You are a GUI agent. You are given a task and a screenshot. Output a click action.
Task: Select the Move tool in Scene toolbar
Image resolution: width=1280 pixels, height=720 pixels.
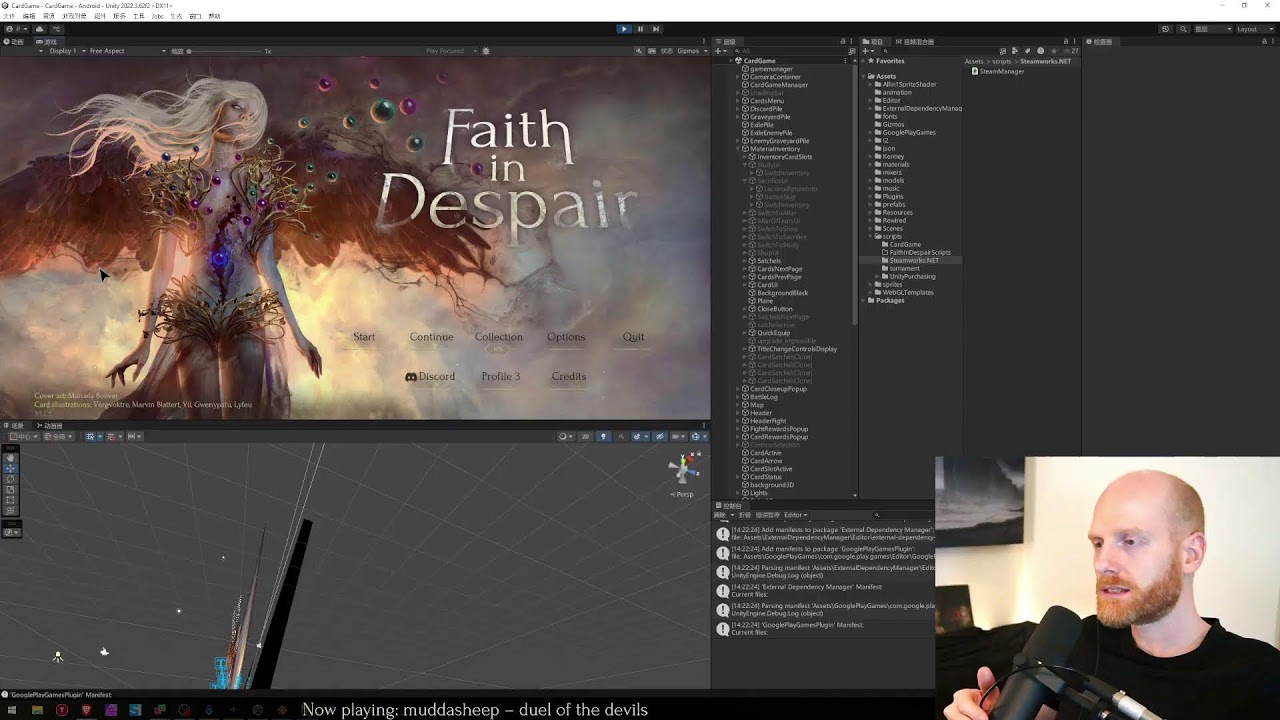click(x=11, y=468)
